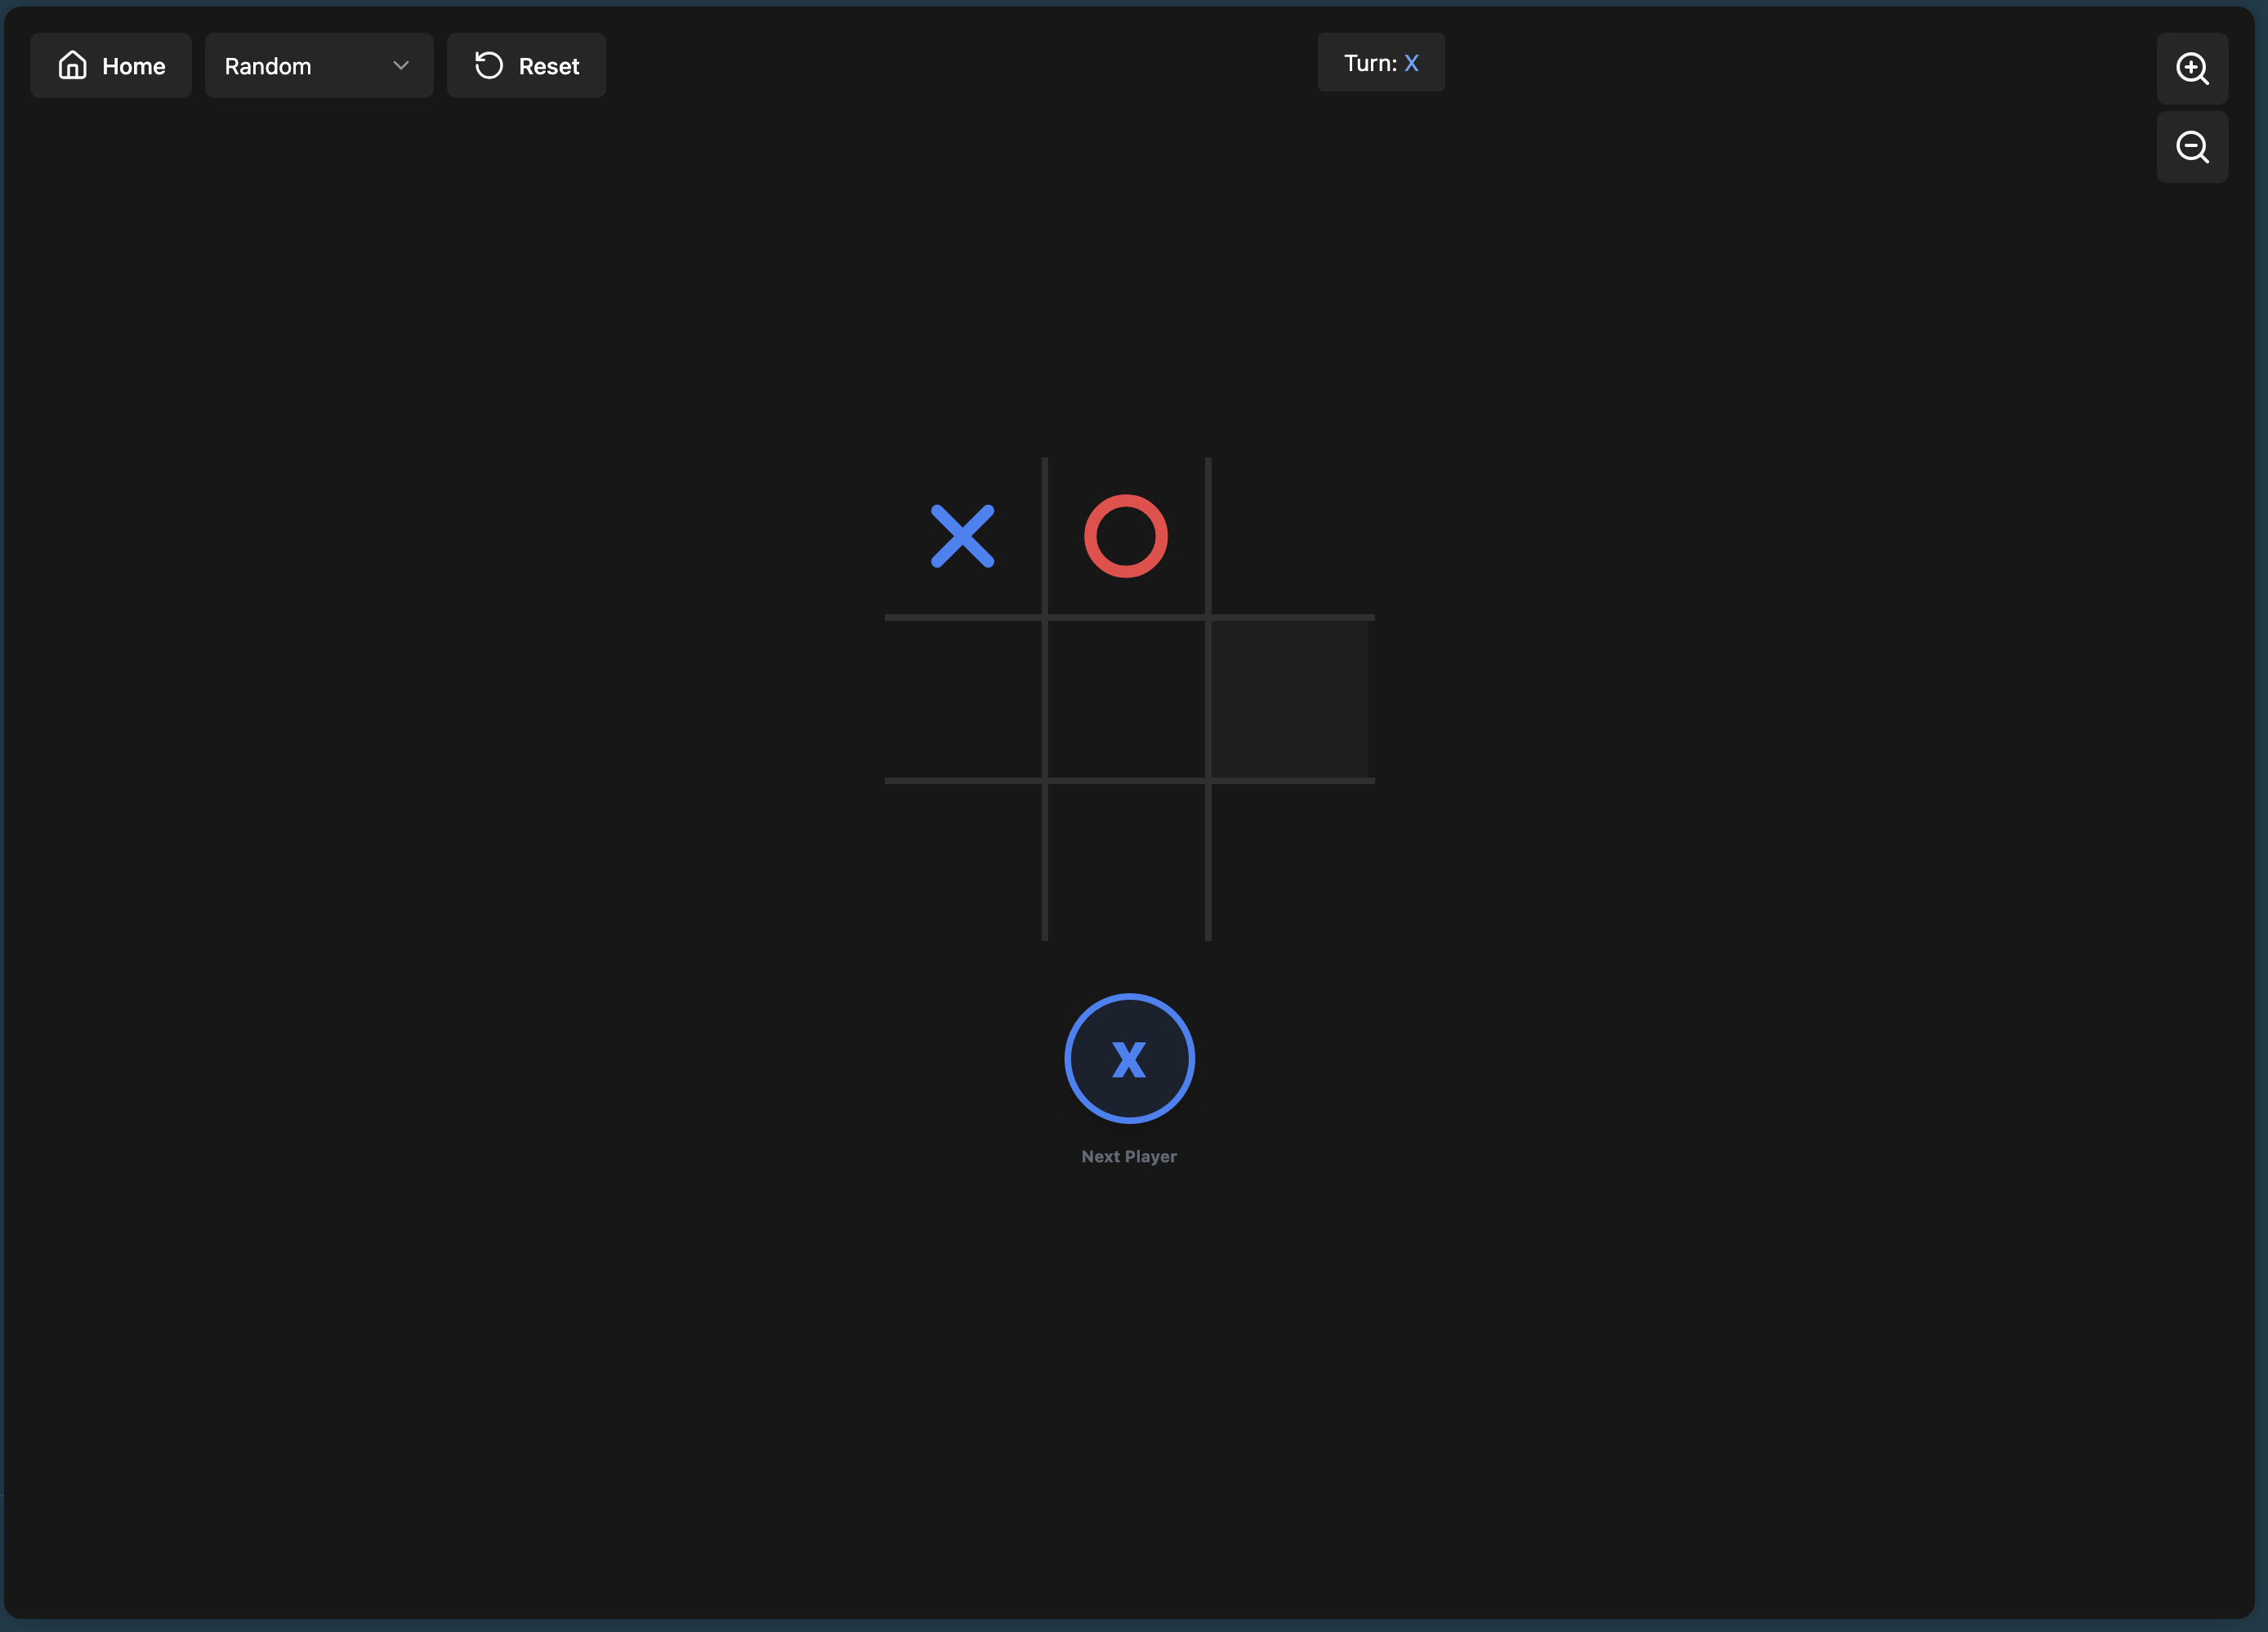Place a mark in the bottom-right cell
Viewport: 2268px width, 1632px height.
coord(1290,862)
